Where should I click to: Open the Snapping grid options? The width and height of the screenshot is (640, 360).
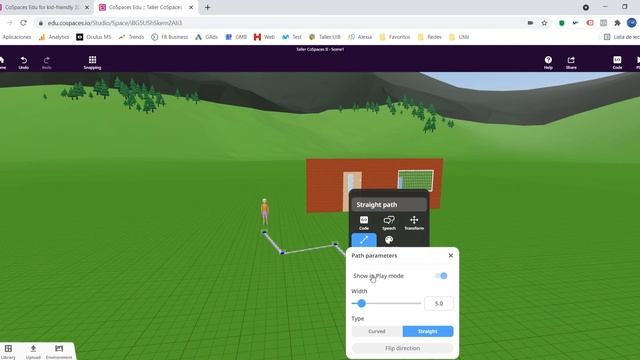pyautogui.click(x=92, y=62)
